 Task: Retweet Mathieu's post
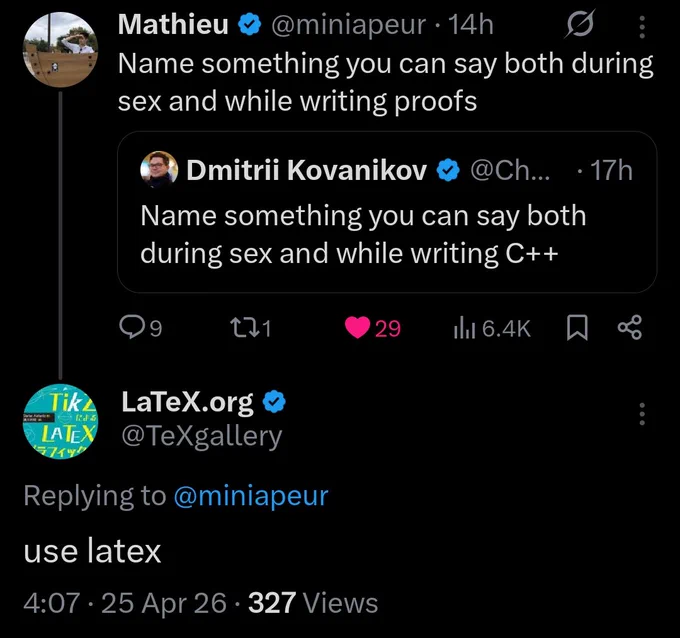coord(250,328)
